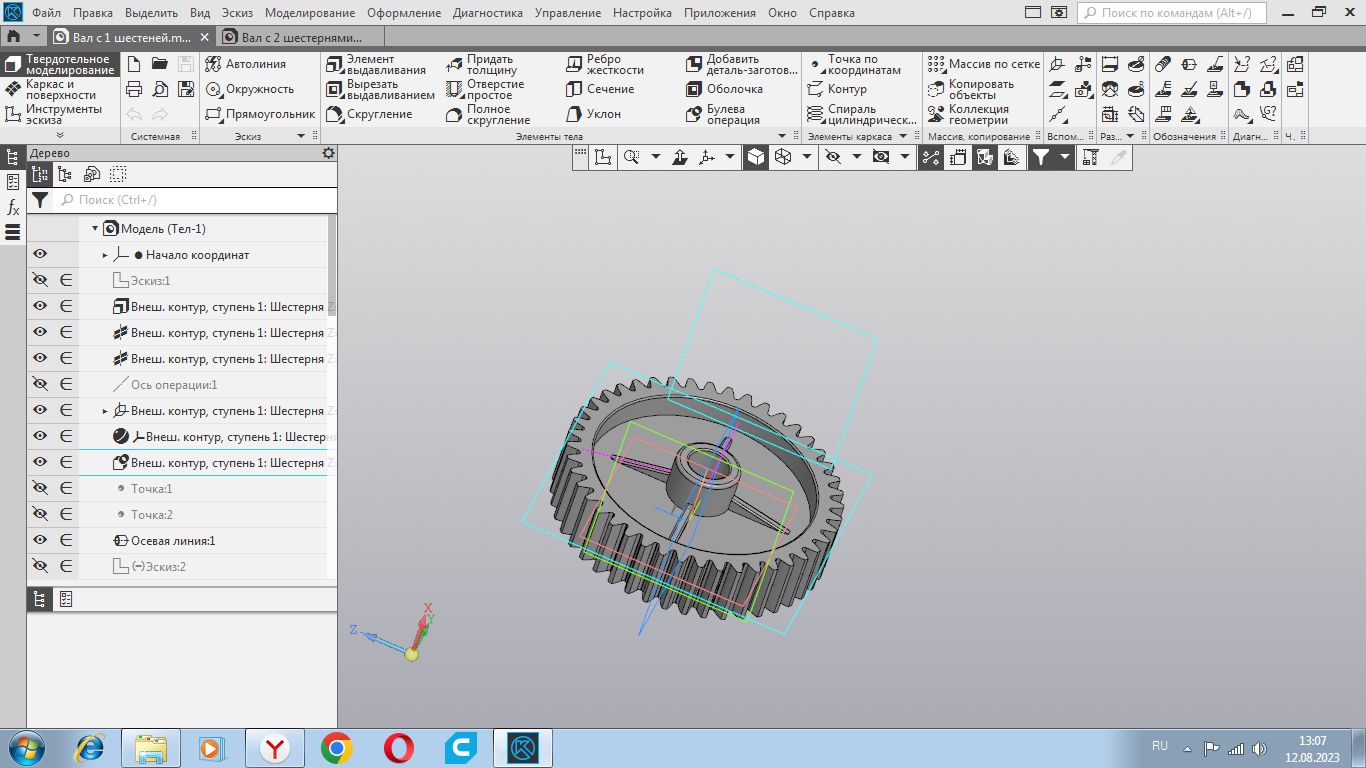
Task: Collapse the Модель (Тел-1) tree node
Action: click(x=95, y=229)
